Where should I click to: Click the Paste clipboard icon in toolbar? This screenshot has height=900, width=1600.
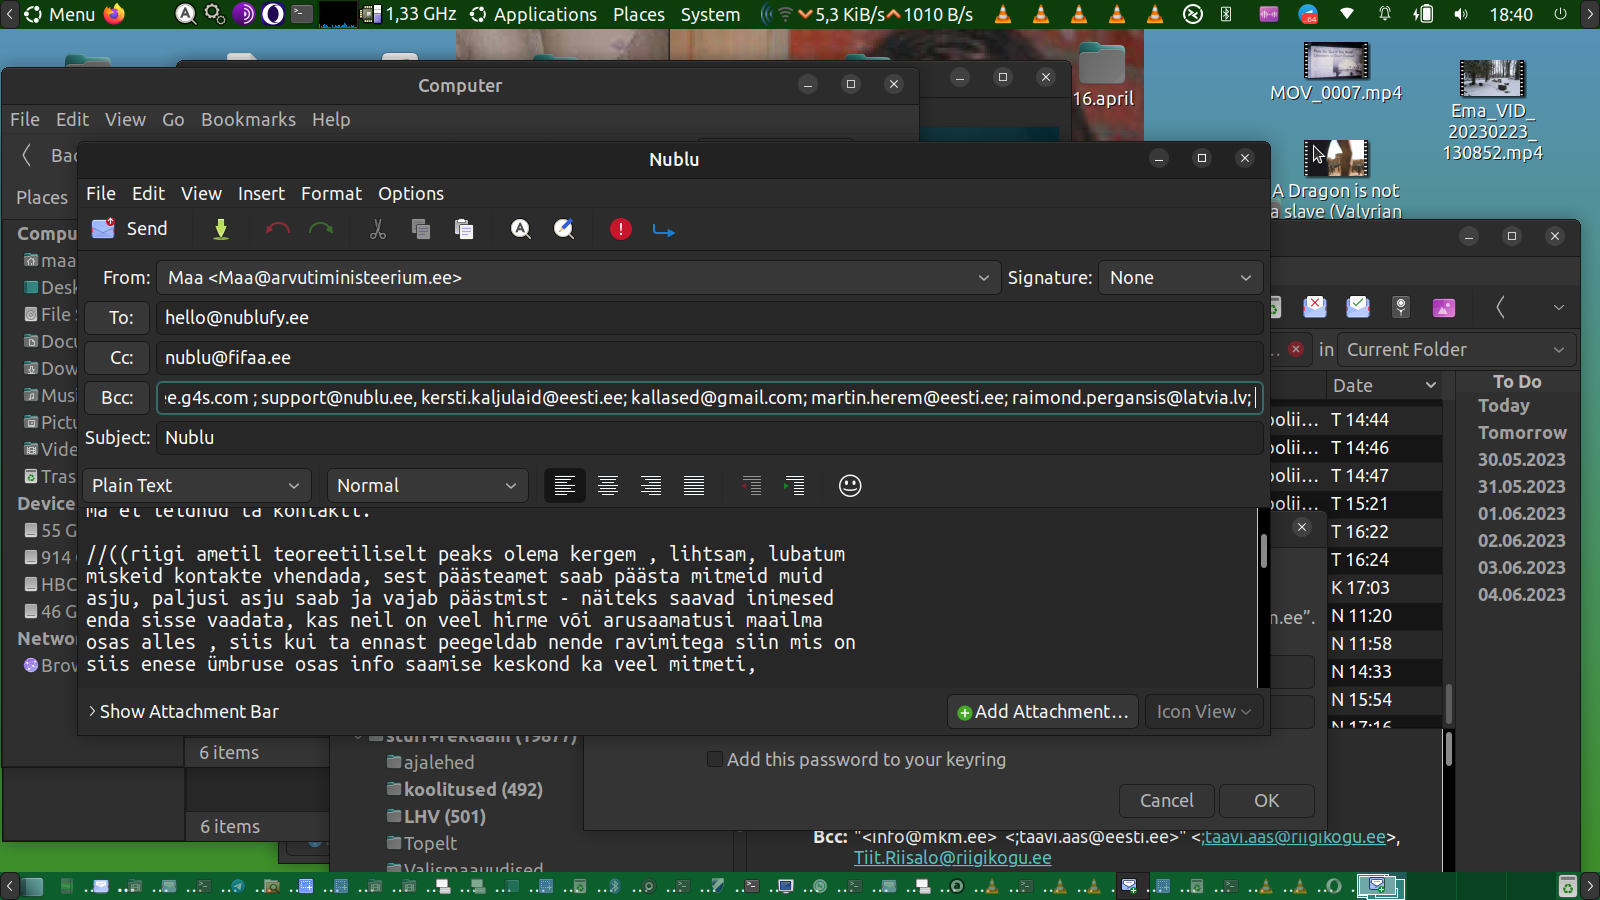[x=464, y=230]
